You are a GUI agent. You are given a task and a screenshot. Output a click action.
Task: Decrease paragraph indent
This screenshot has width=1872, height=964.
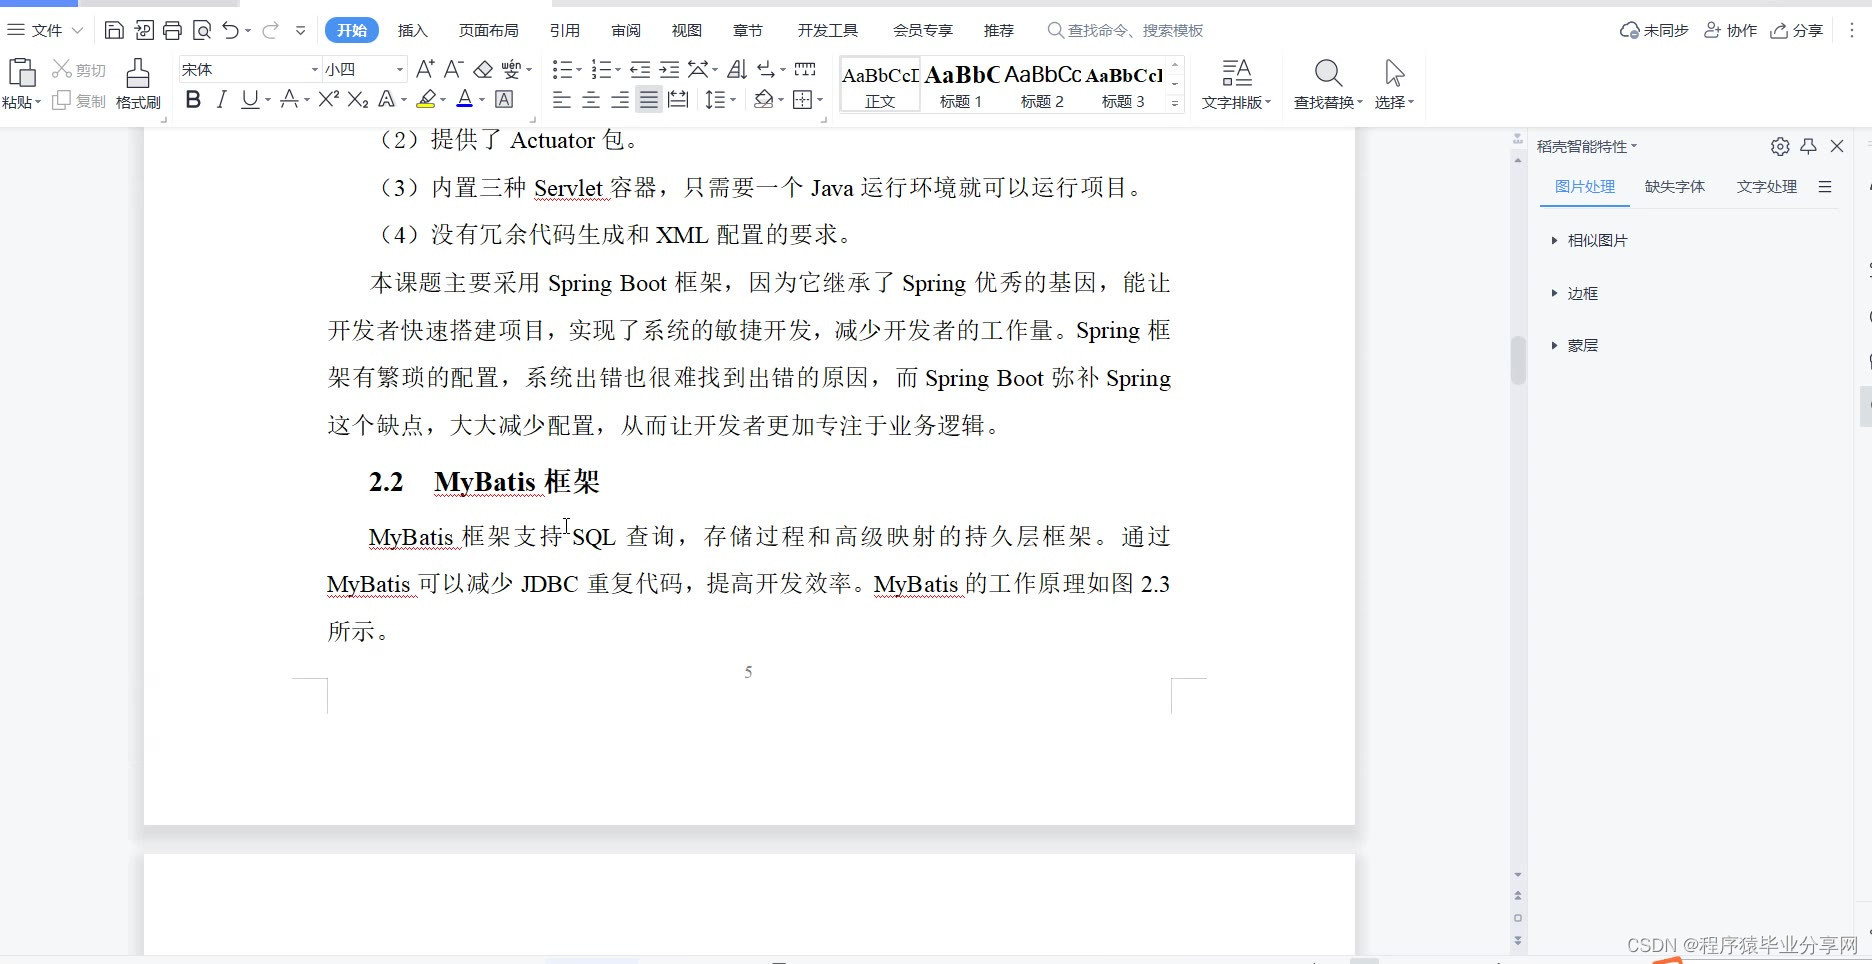(640, 69)
